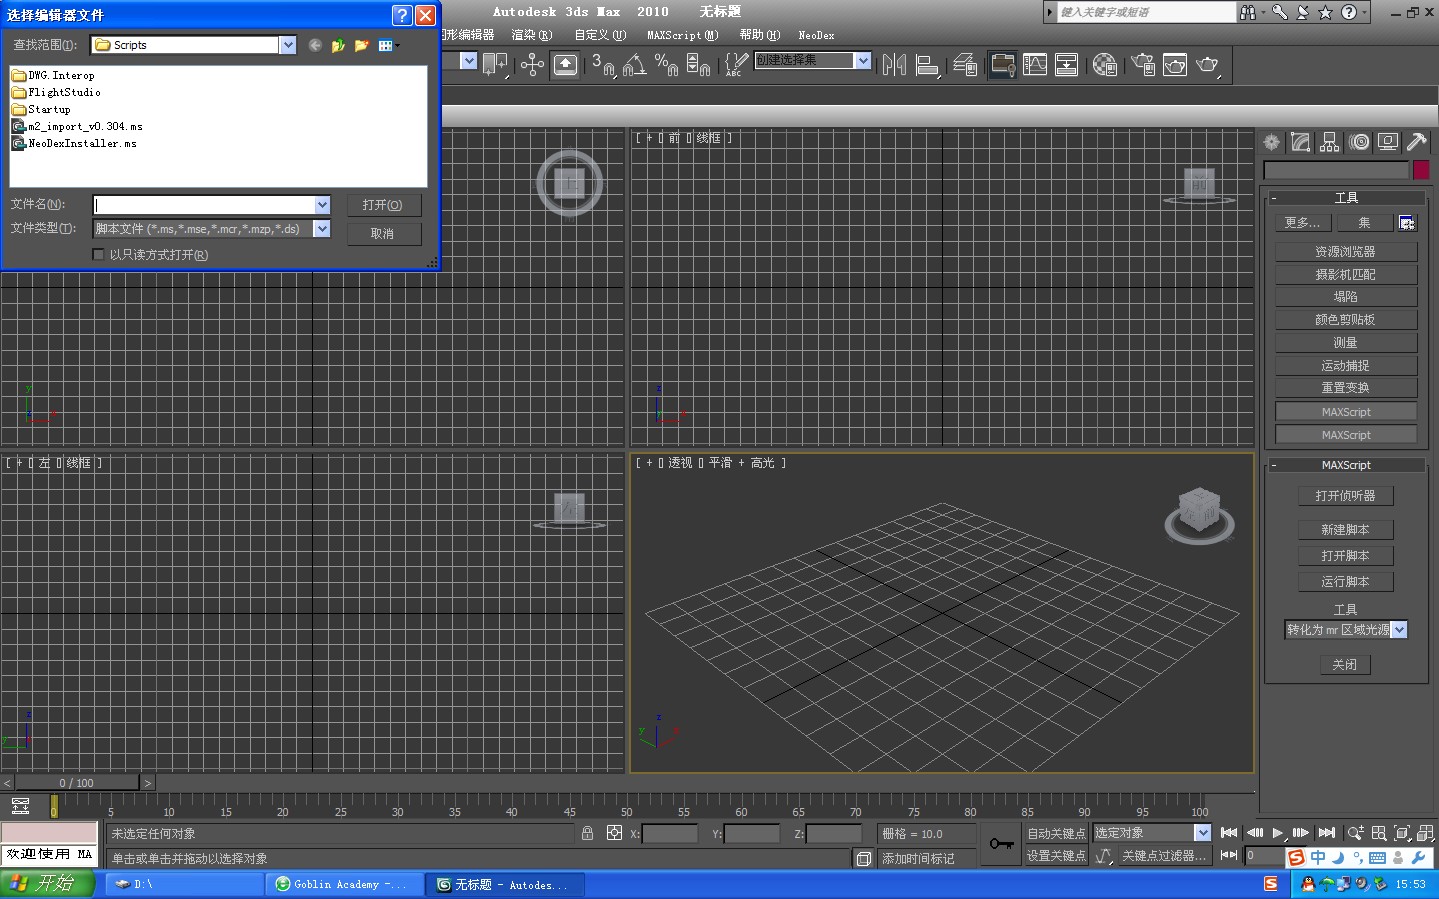Toggle the Spinner snap icon
The width and height of the screenshot is (1439, 899).
point(698,65)
